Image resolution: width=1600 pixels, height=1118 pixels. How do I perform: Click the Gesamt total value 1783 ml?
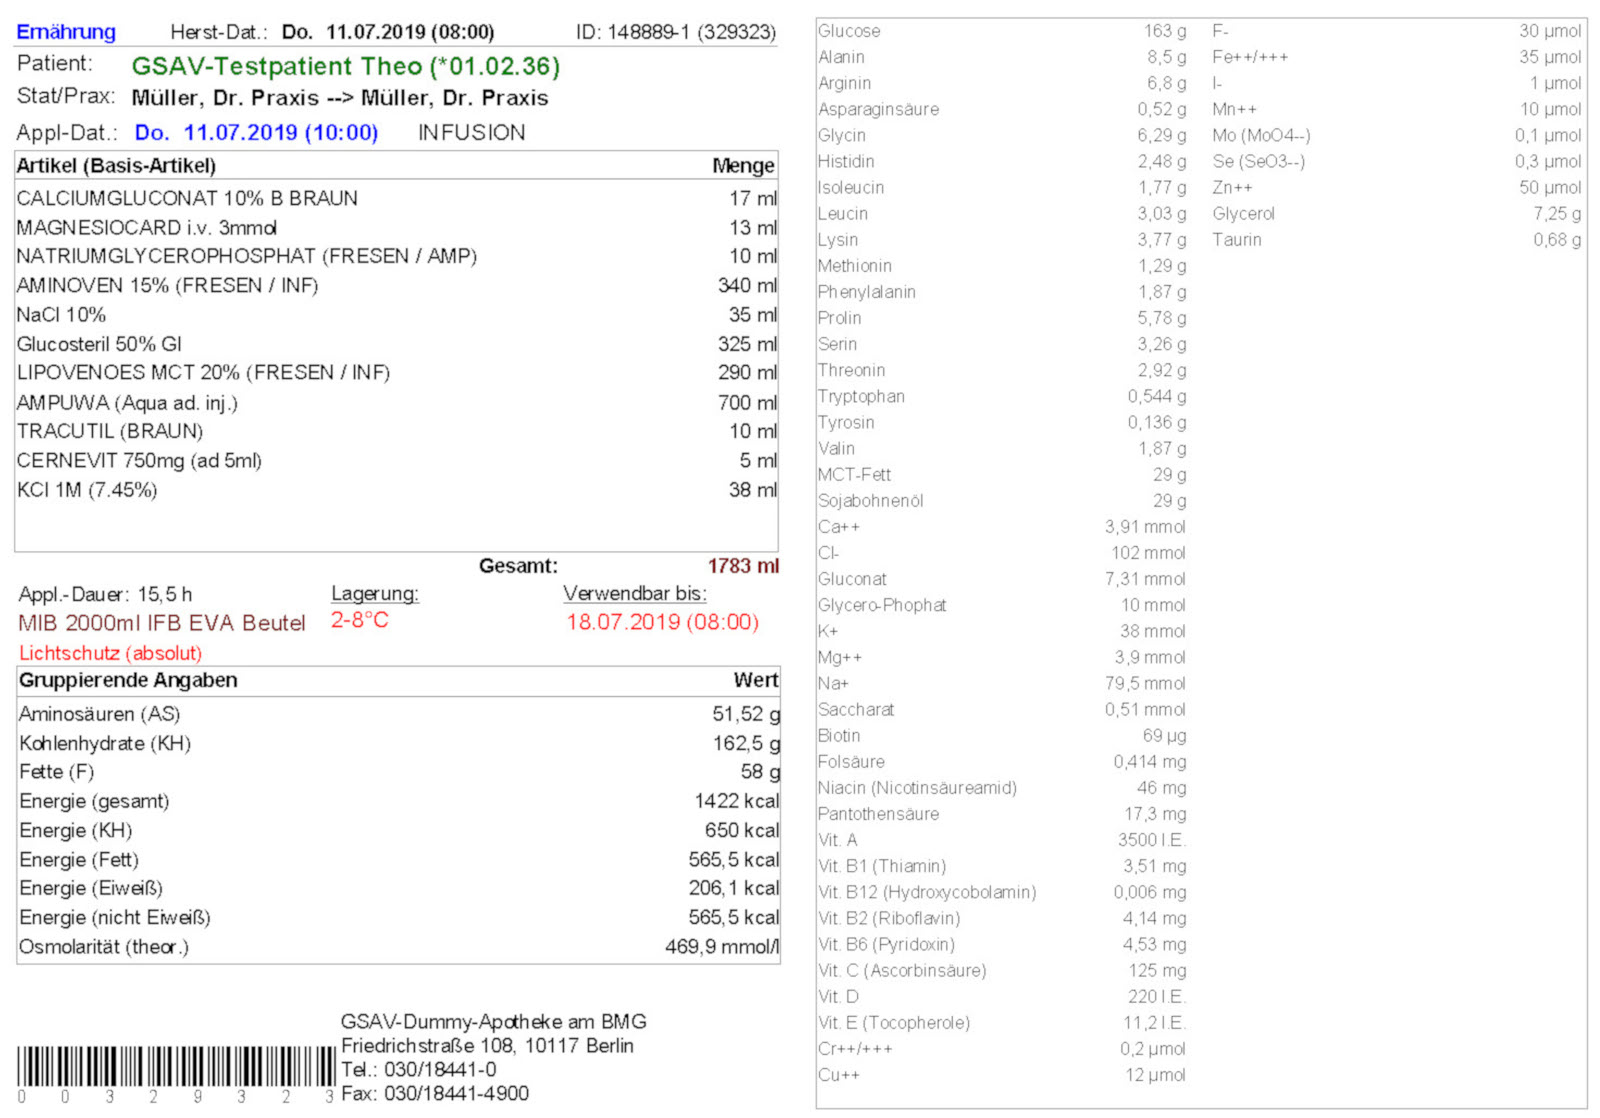point(742,566)
